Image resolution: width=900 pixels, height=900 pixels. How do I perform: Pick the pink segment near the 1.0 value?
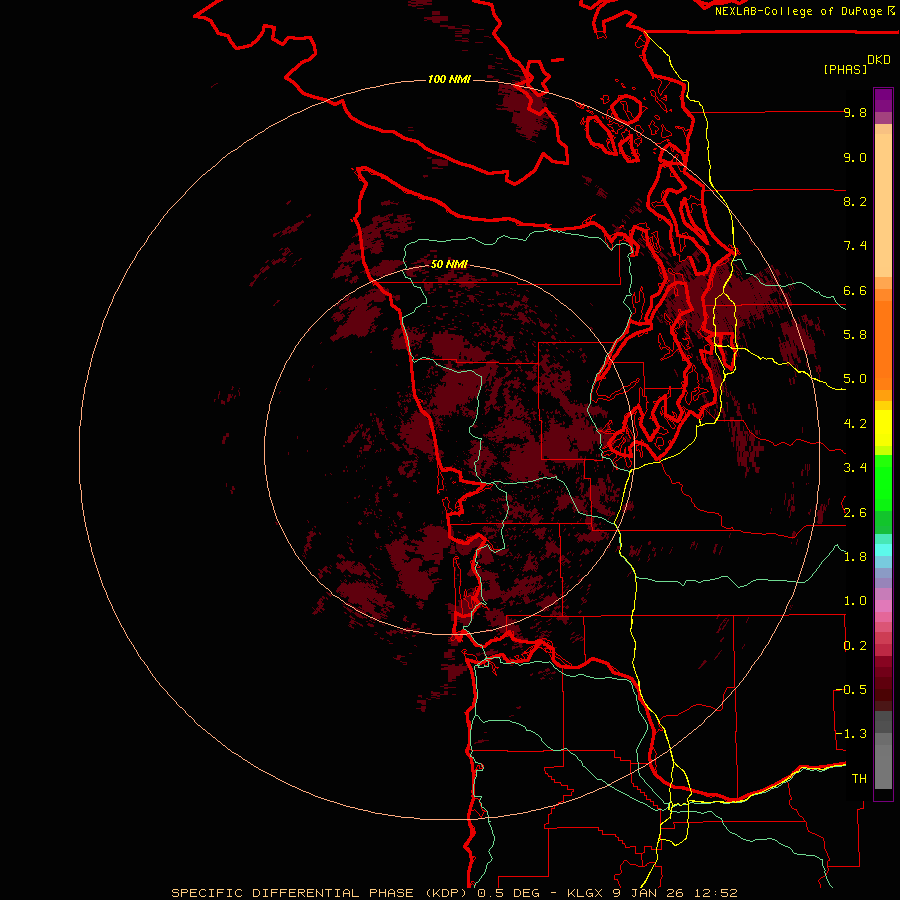pos(883,606)
